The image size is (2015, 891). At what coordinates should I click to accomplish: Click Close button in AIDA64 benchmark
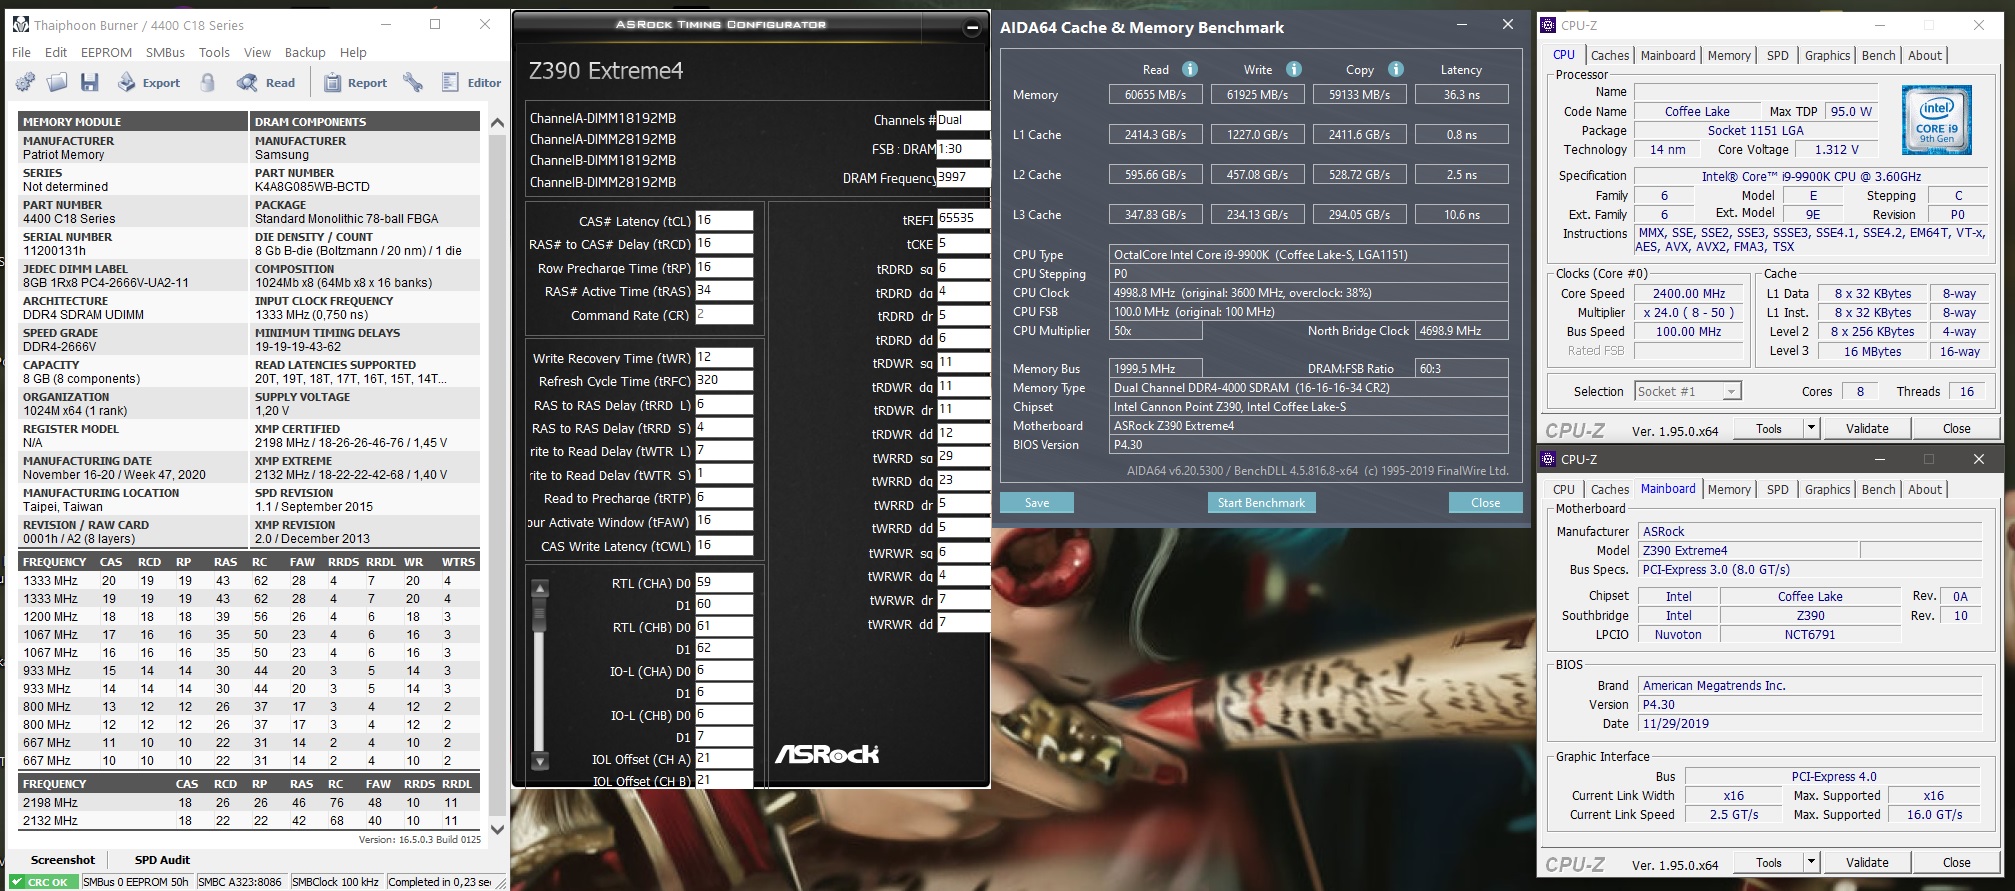click(1485, 503)
